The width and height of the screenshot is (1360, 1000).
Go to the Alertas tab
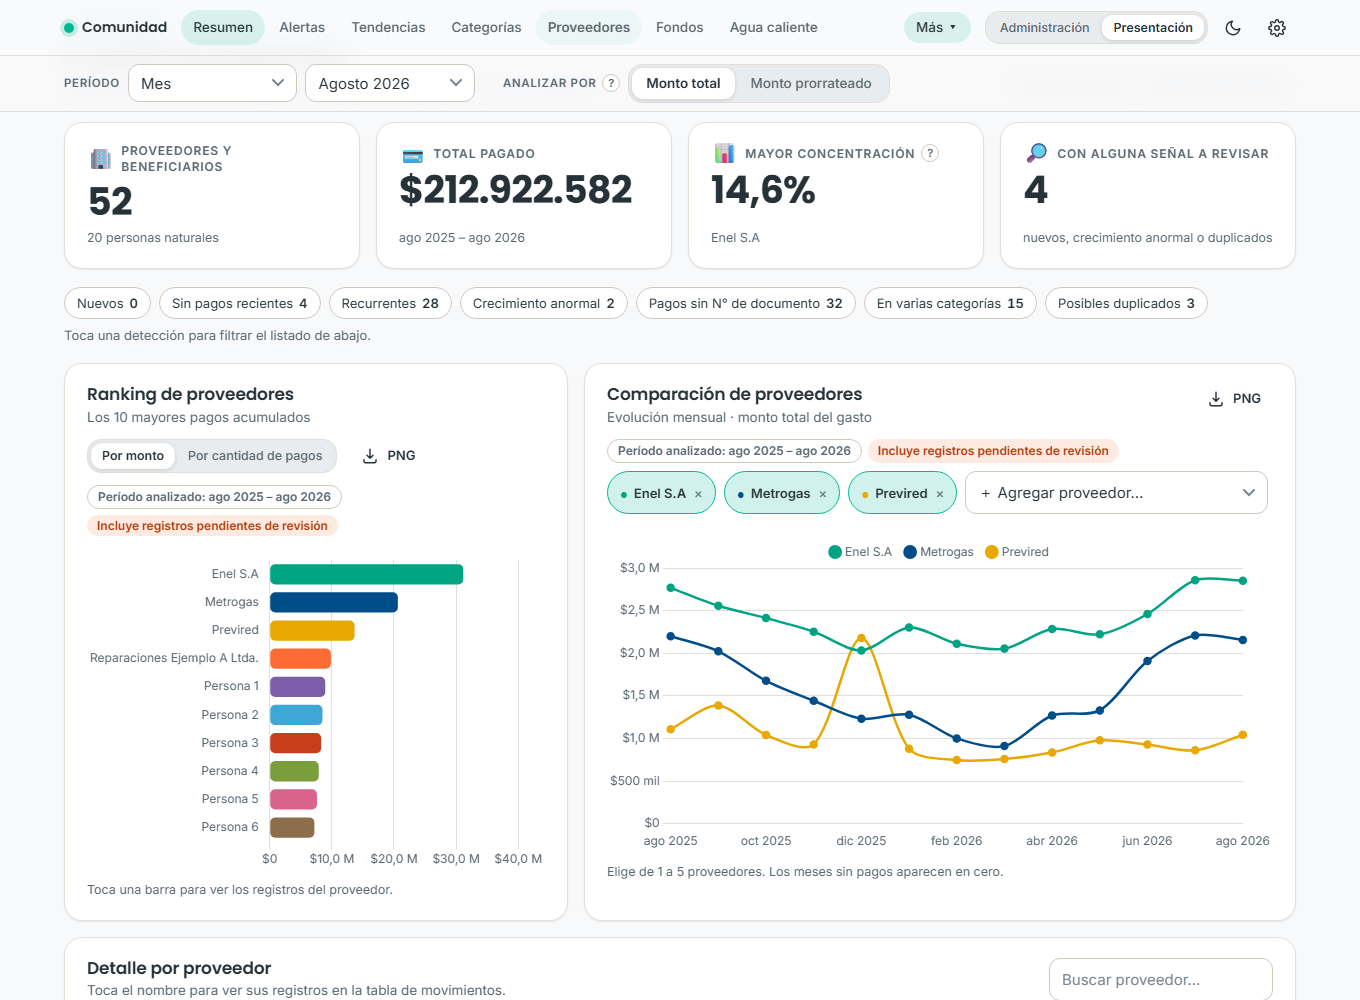click(302, 28)
